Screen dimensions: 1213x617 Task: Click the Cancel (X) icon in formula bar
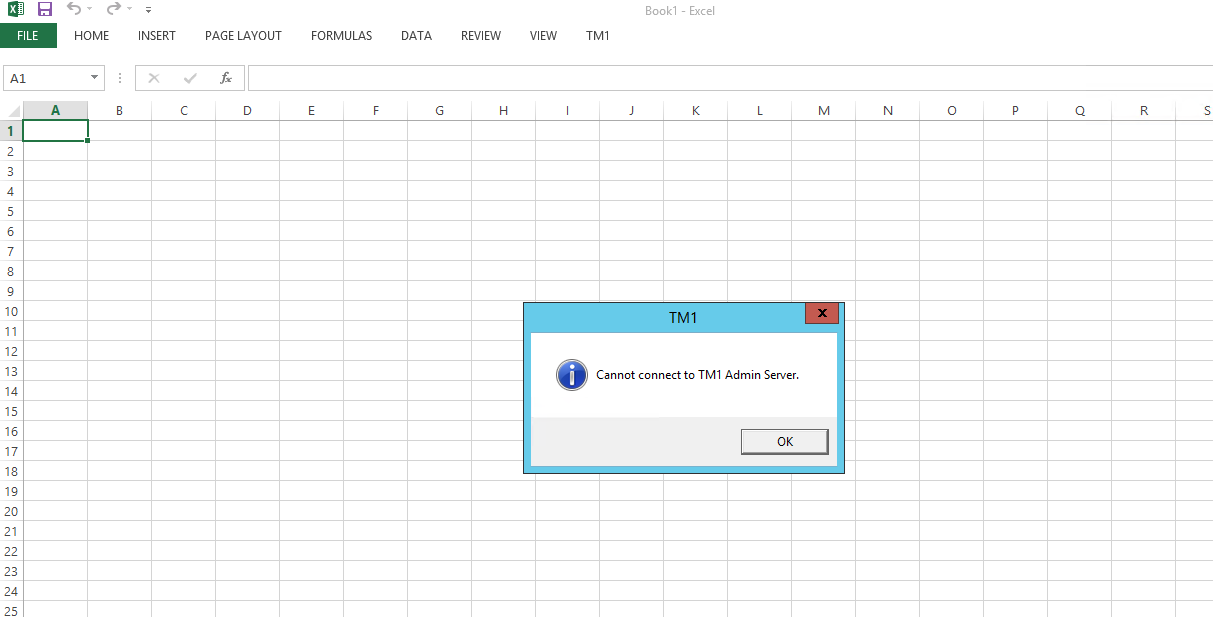(x=154, y=78)
